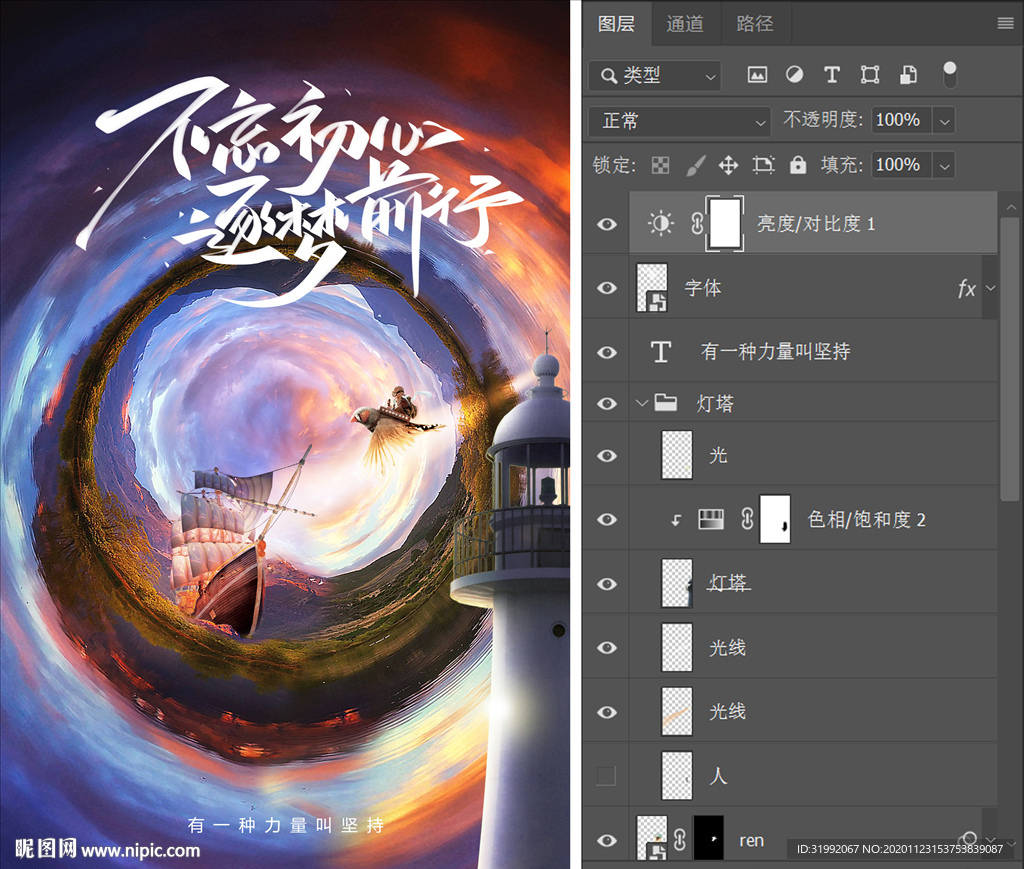1024x869 pixels.
Task: Click the lock all padlock icon
Action: tap(797, 165)
